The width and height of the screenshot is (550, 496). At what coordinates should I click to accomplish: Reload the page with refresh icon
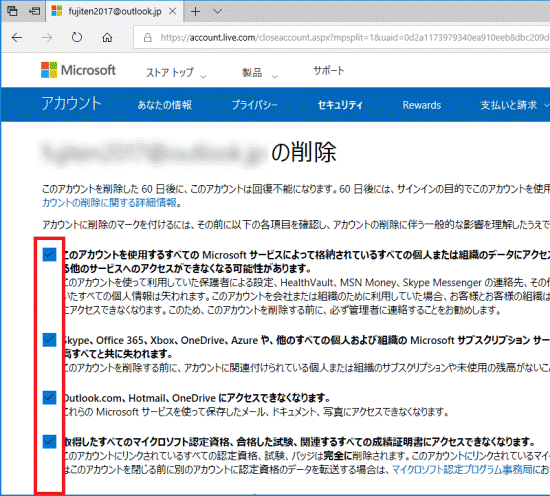coord(77,37)
